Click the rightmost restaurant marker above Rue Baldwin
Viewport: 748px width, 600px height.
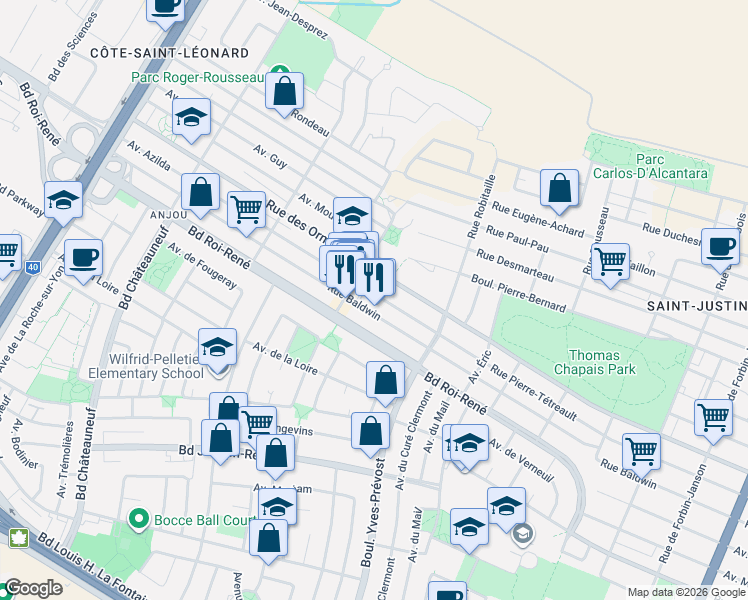(375, 280)
